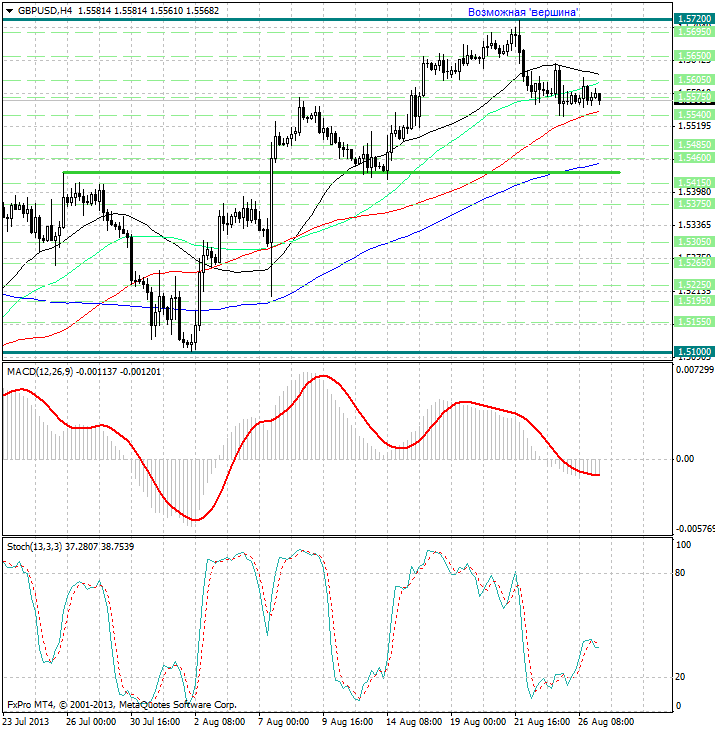This screenshot has width=715, height=730.
Task: Click the 30 Jul 16:00 time label
Action: 155,721
